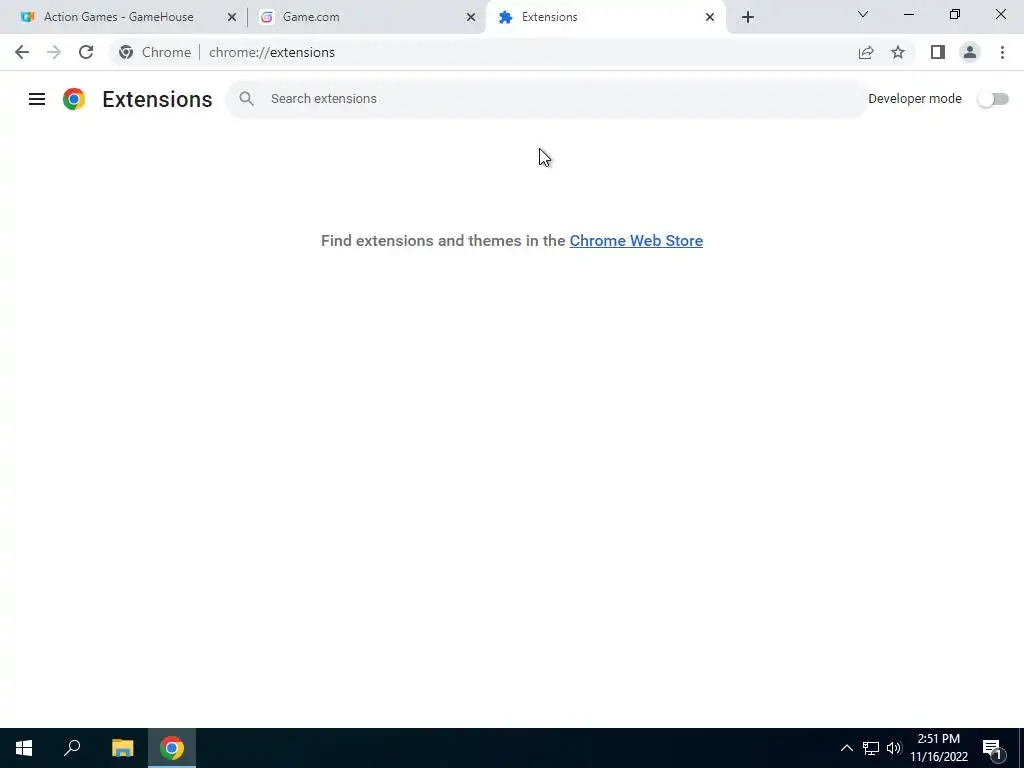Close the Chrome window
The width and height of the screenshot is (1024, 768).
(x=1000, y=14)
